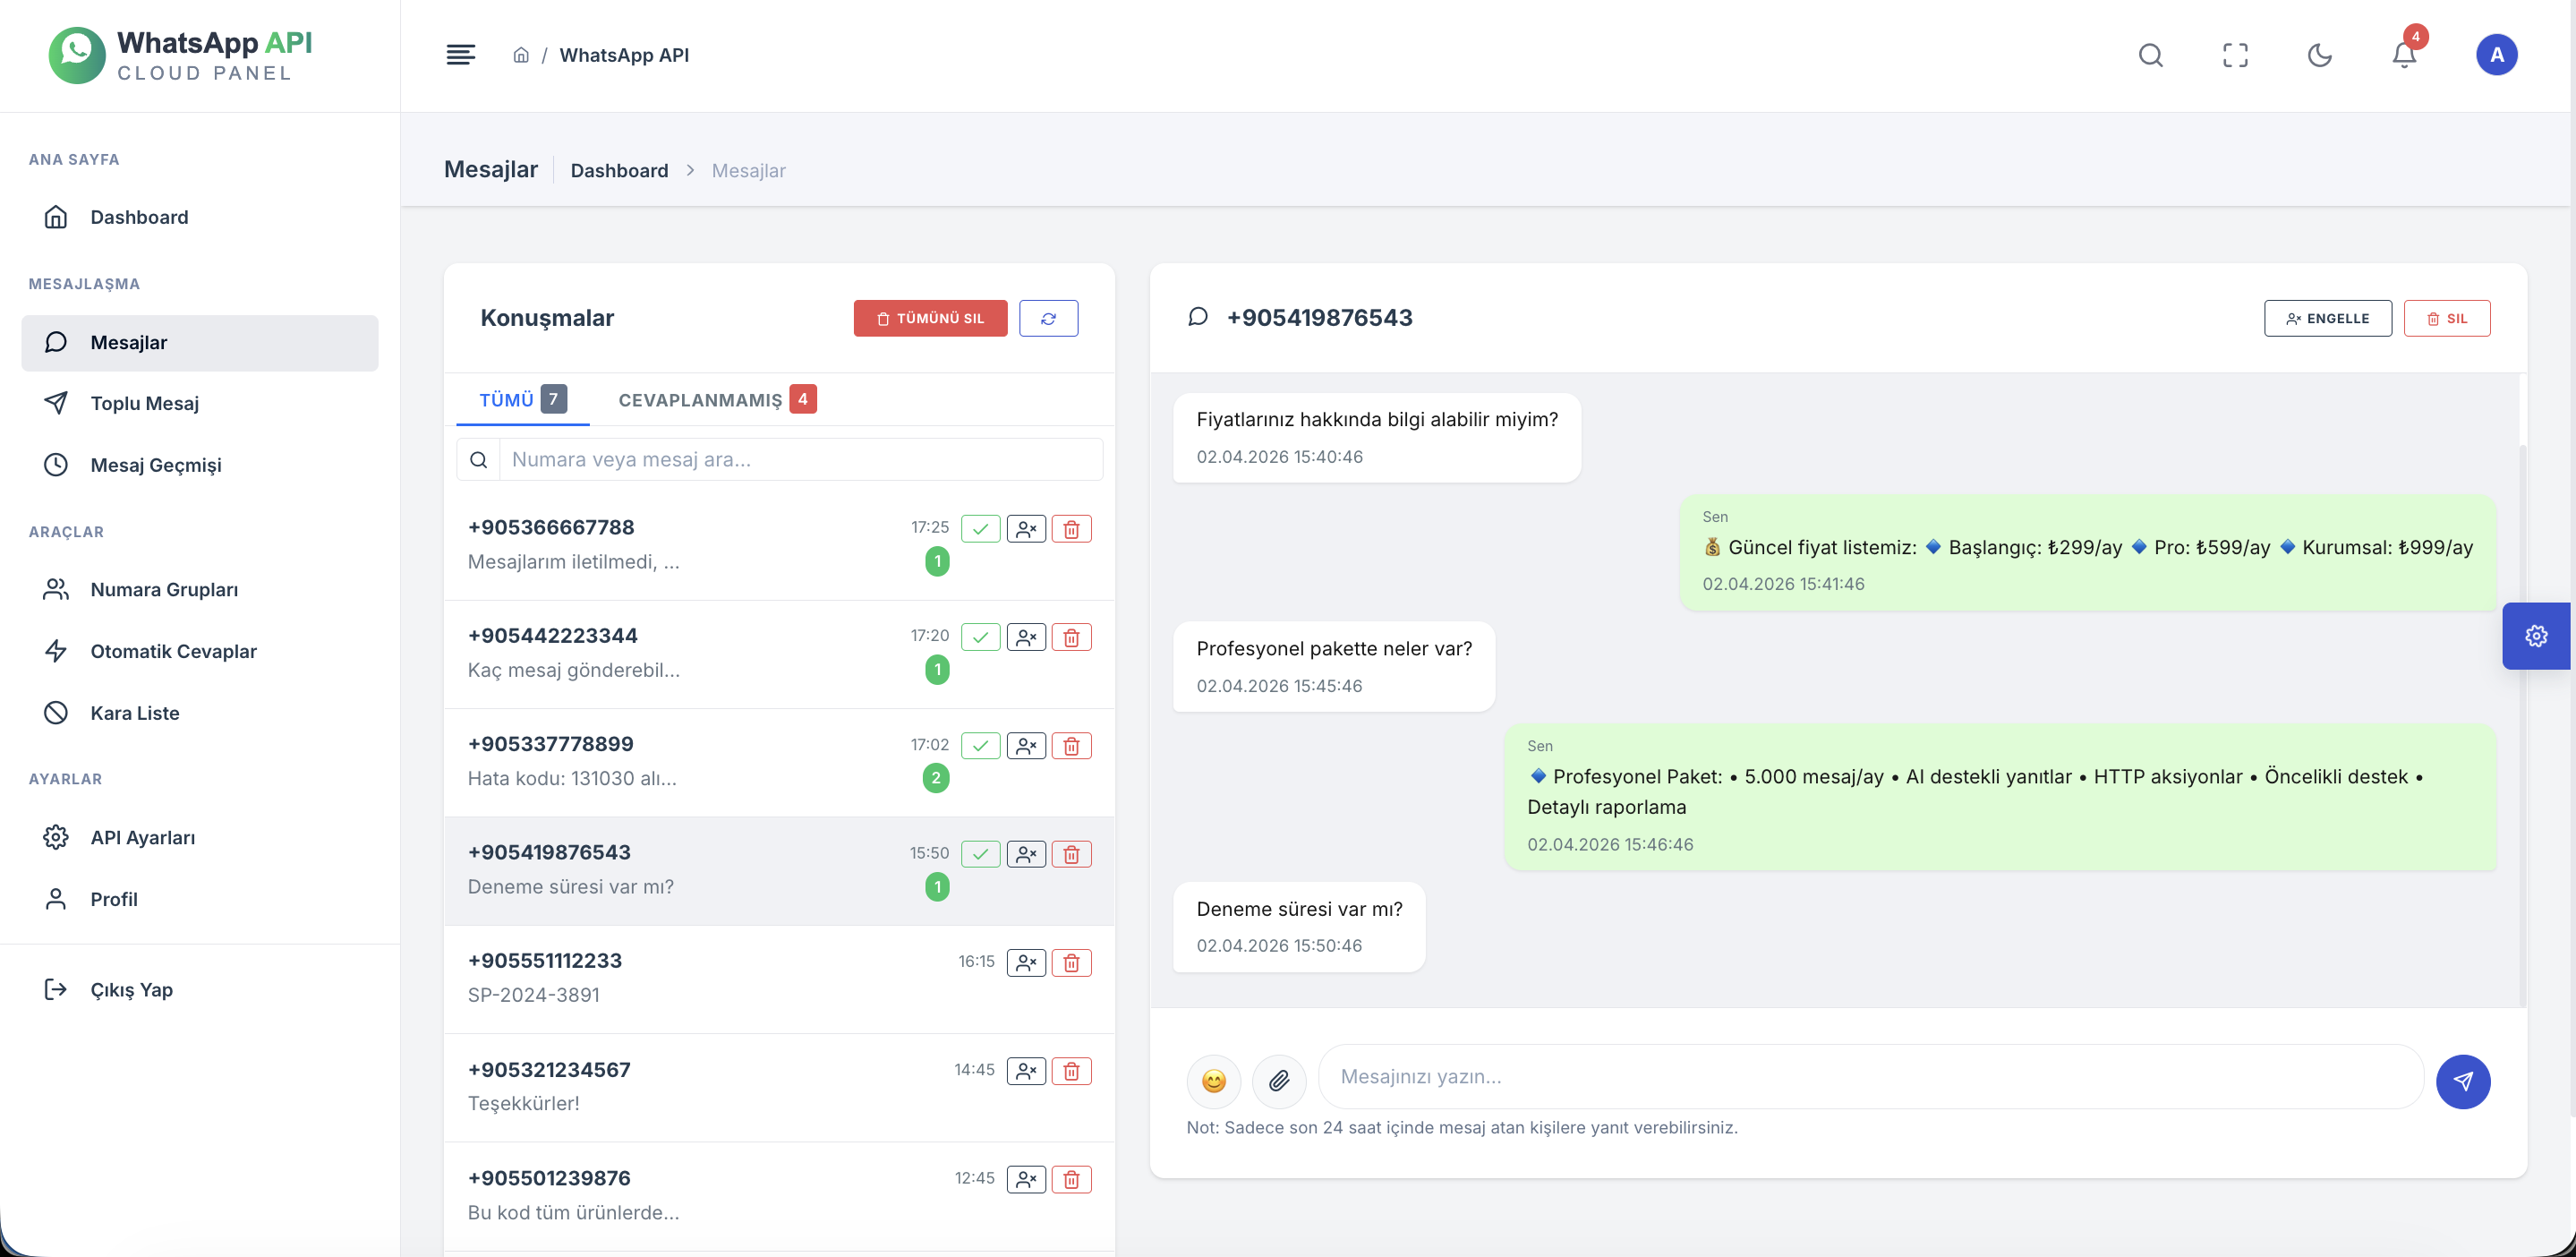The height and width of the screenshot is (1257, 2576).
Task: Mark +905419876543 conversation as answered
Action: click(980, 854)
